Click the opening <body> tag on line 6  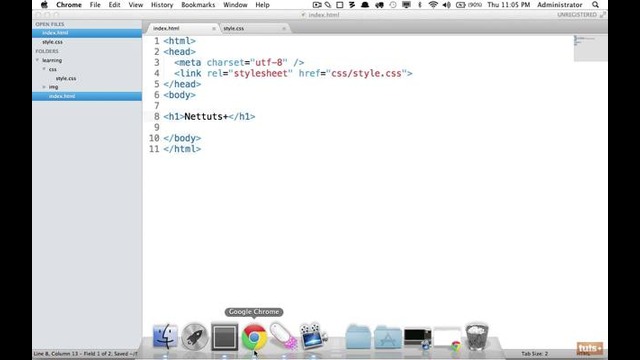[179, 95]
